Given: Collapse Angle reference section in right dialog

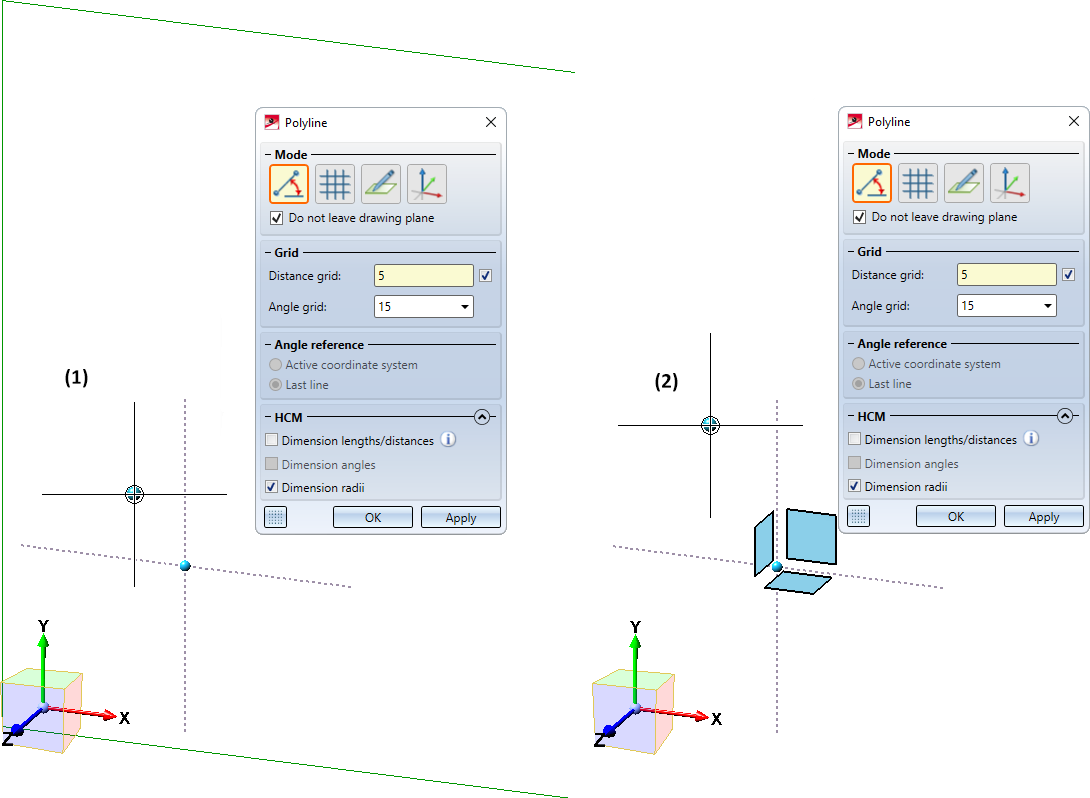Looking at the screenshot, I should (852, 344).
